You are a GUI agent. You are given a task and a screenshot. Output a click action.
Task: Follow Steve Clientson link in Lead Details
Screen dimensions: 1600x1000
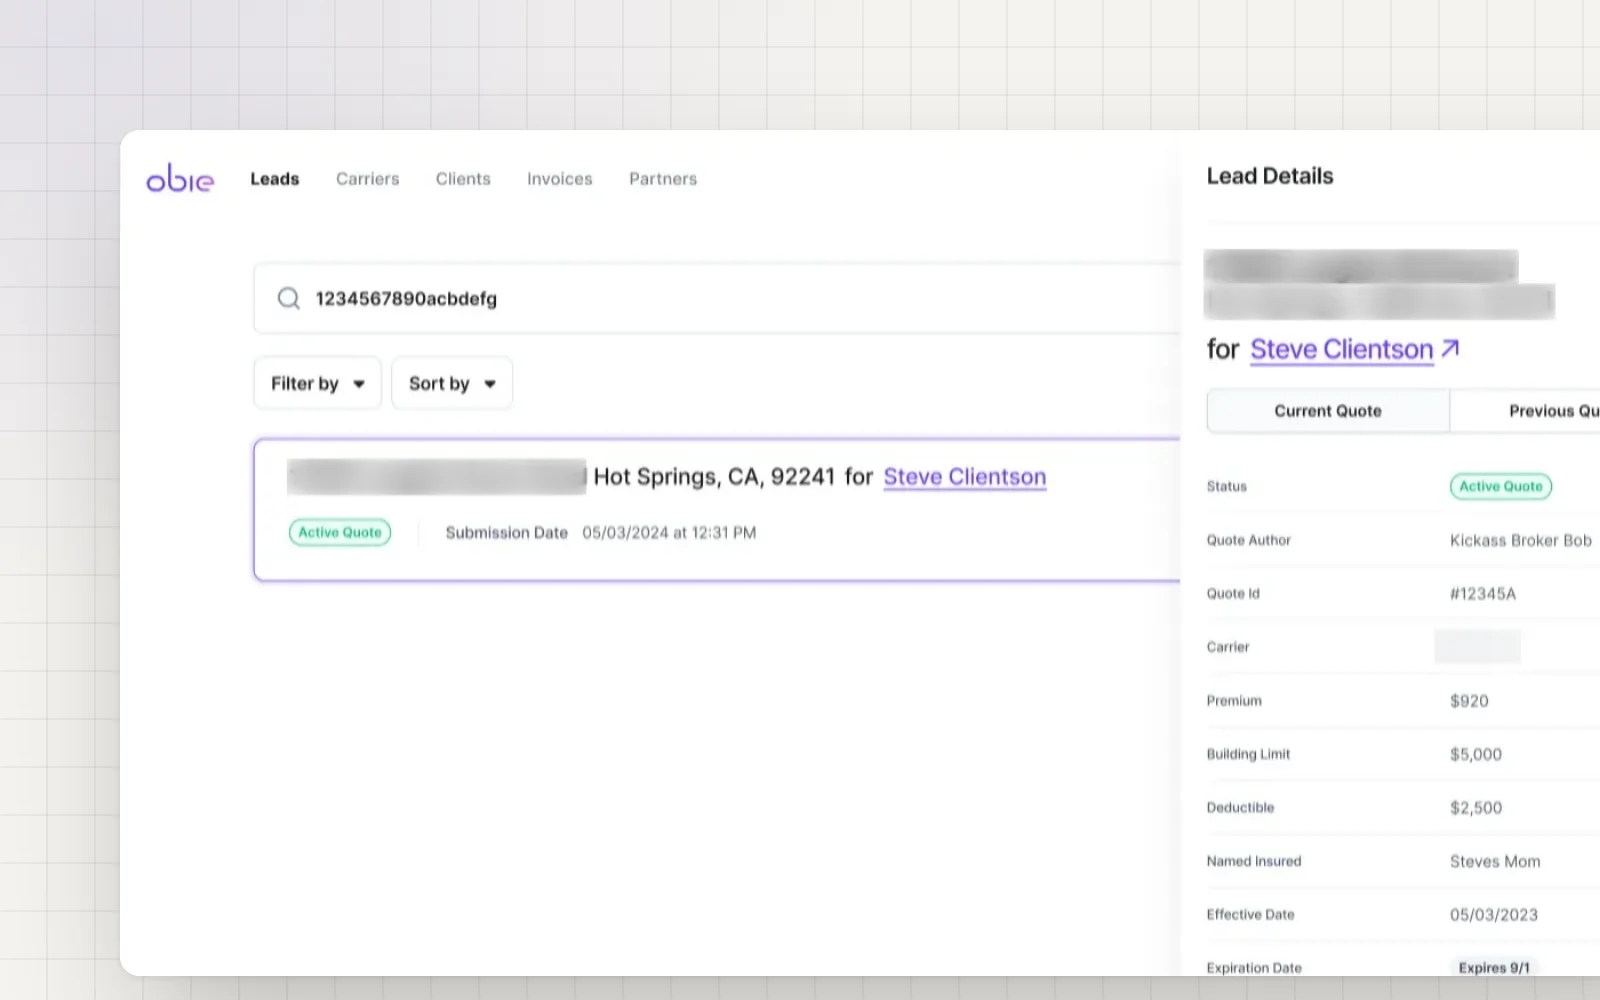coord(1342,349)
